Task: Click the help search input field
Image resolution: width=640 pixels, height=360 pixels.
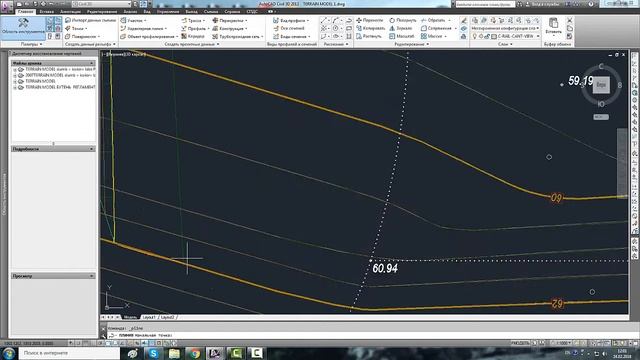Action: pos(485,4)
